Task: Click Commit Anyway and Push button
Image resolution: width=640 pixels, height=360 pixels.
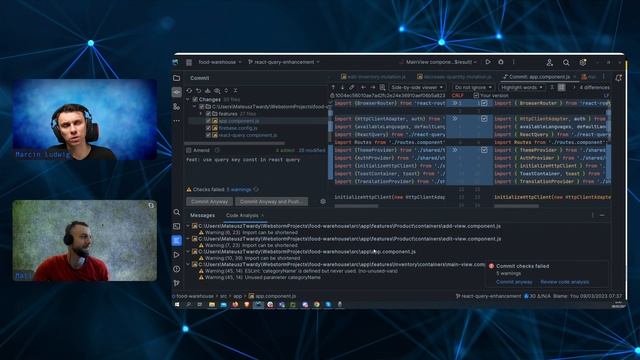Action: [271, 202]
